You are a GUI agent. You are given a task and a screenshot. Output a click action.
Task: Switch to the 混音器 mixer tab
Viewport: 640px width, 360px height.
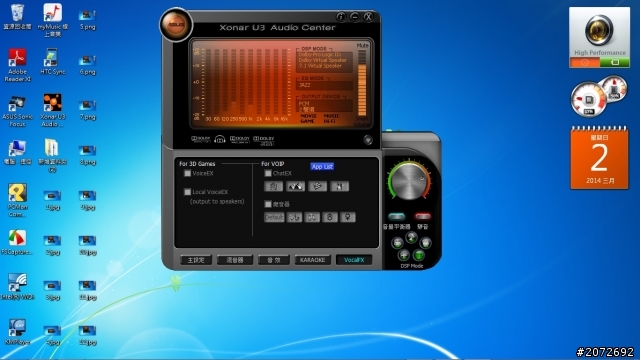pyautogui.click(x=235, y=260)
